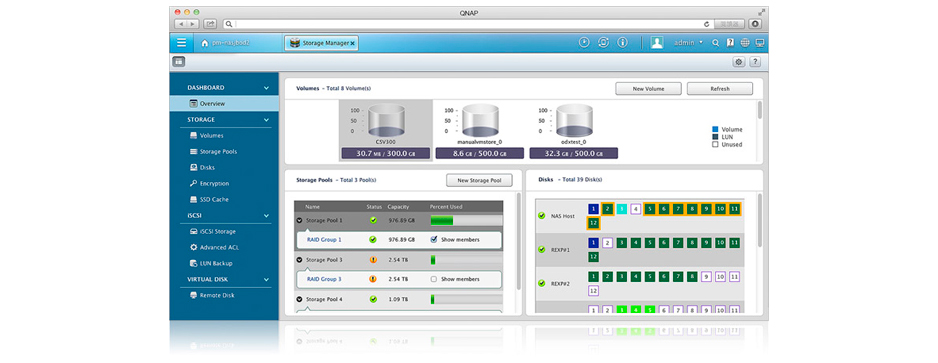Open the admin account dropdown

click(689, 43)
